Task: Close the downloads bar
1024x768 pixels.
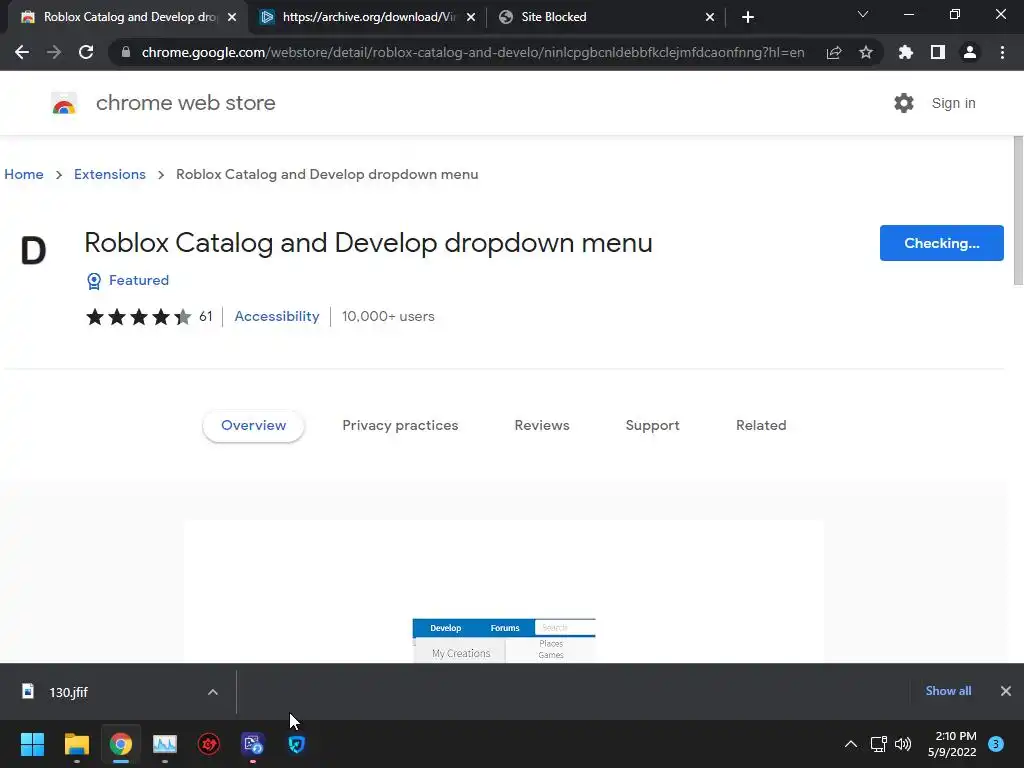Action: pyautogui.click(x=1006, y=691)
